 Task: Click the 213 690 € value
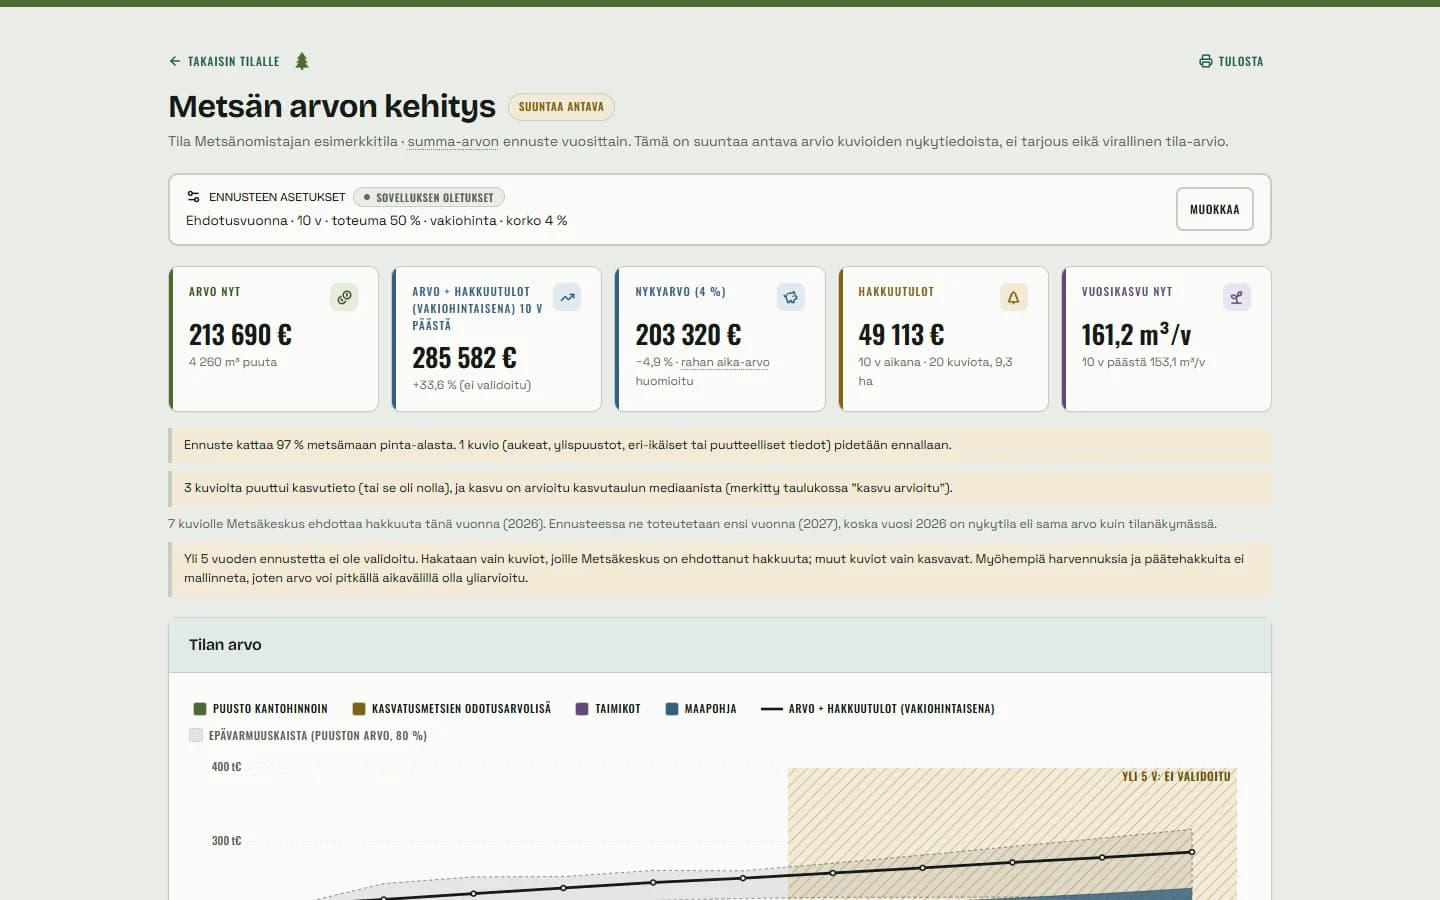click(x=240, y=334)
